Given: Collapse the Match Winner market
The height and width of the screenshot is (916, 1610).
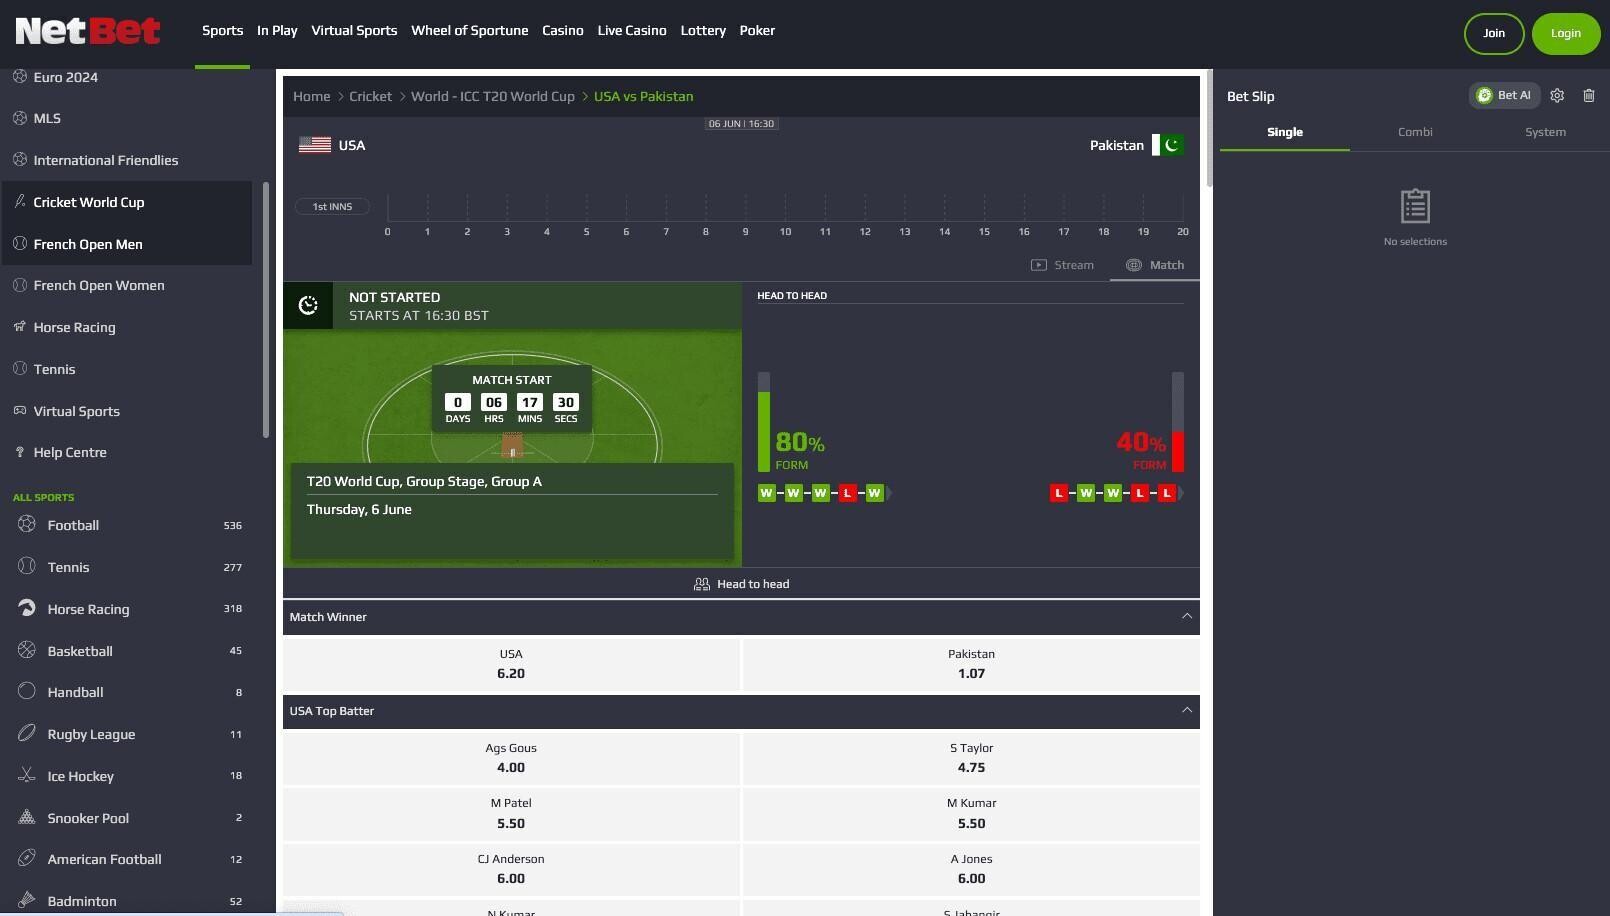Looking at the screenshot, I should coord(1187,616).
